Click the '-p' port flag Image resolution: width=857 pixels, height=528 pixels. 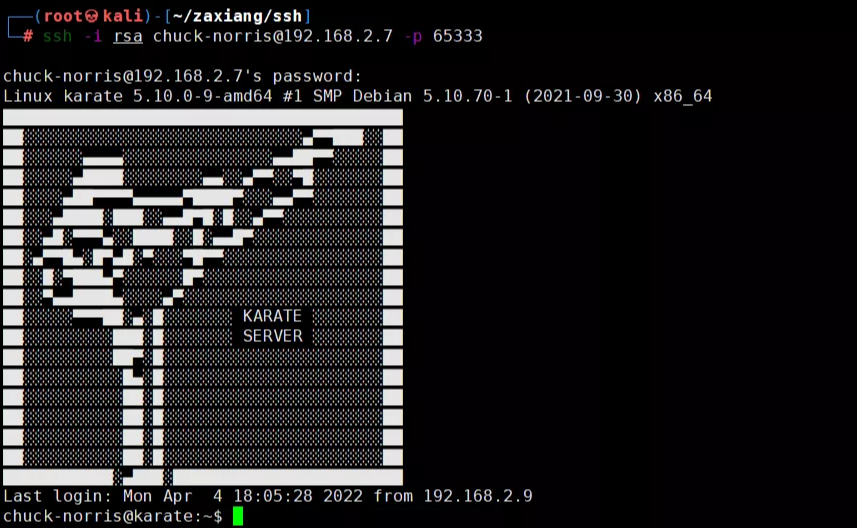[x=413, y=37]
